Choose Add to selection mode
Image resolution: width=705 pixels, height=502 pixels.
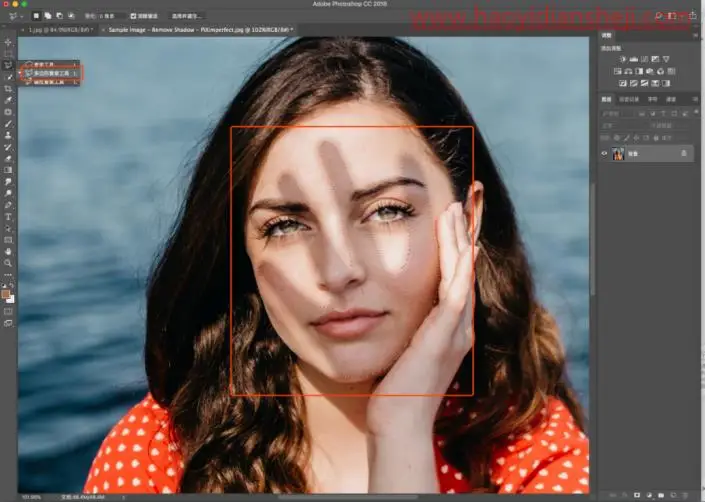coord(48,16)
